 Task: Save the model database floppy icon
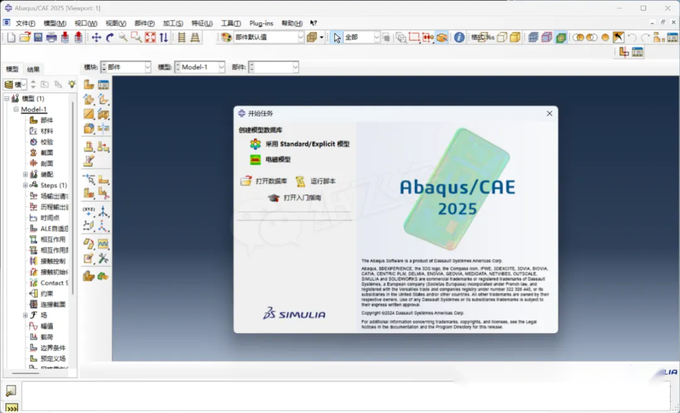pos(38,37)
